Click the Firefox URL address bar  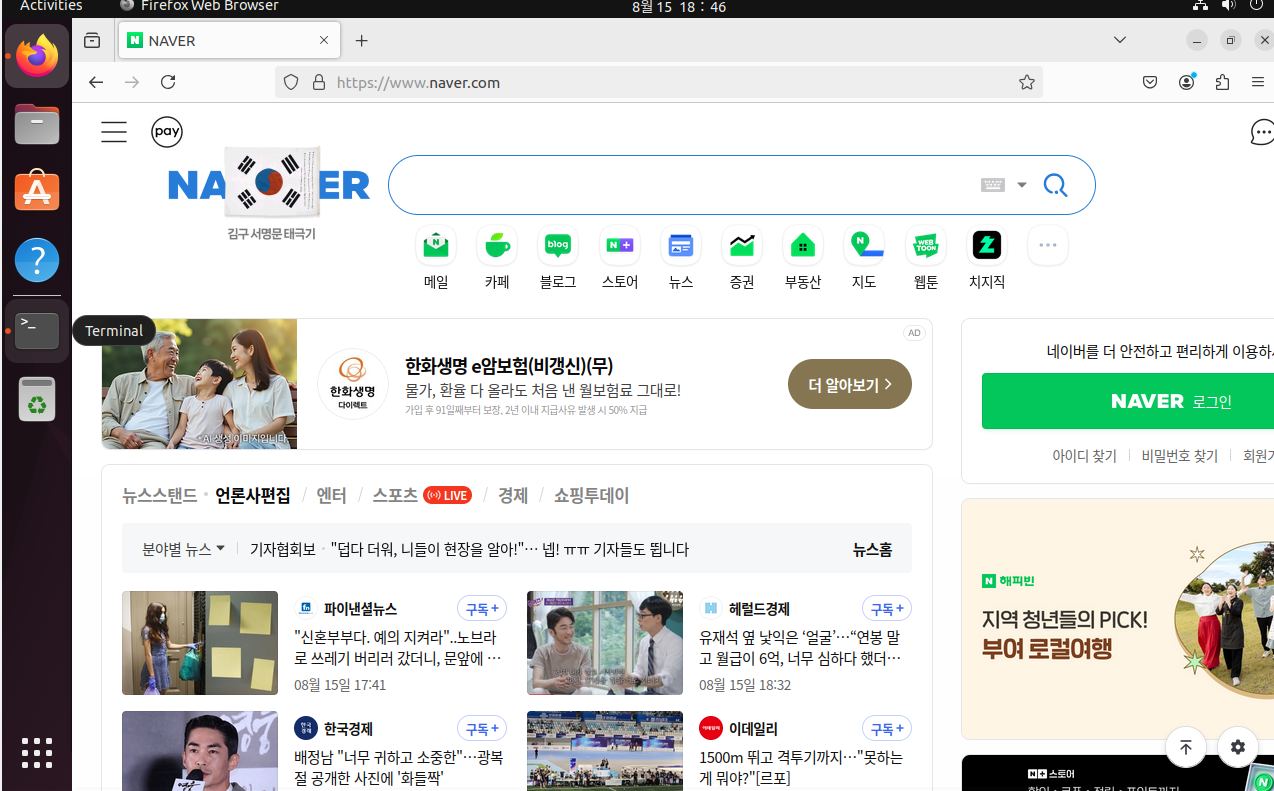tap(660, 82)
